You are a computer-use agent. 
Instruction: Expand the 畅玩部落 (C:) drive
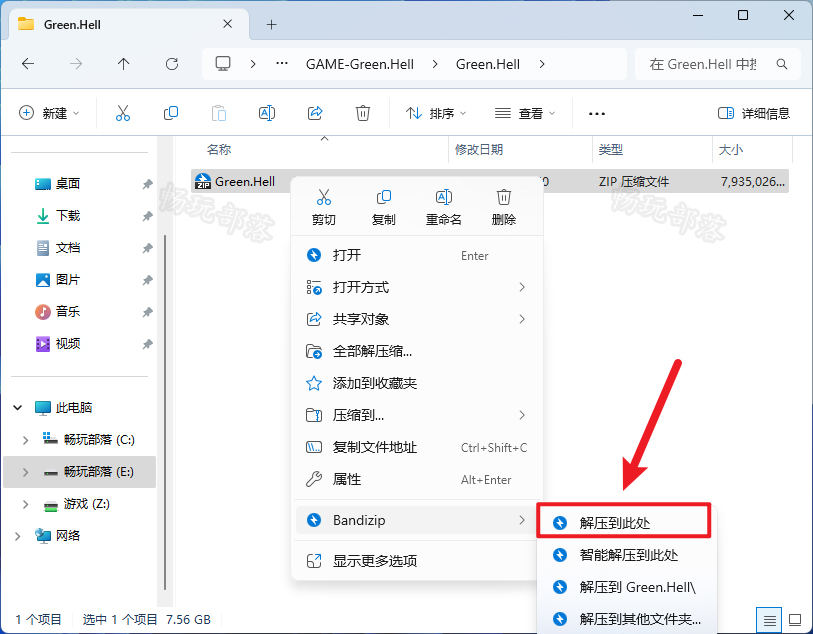coord(25,440)
